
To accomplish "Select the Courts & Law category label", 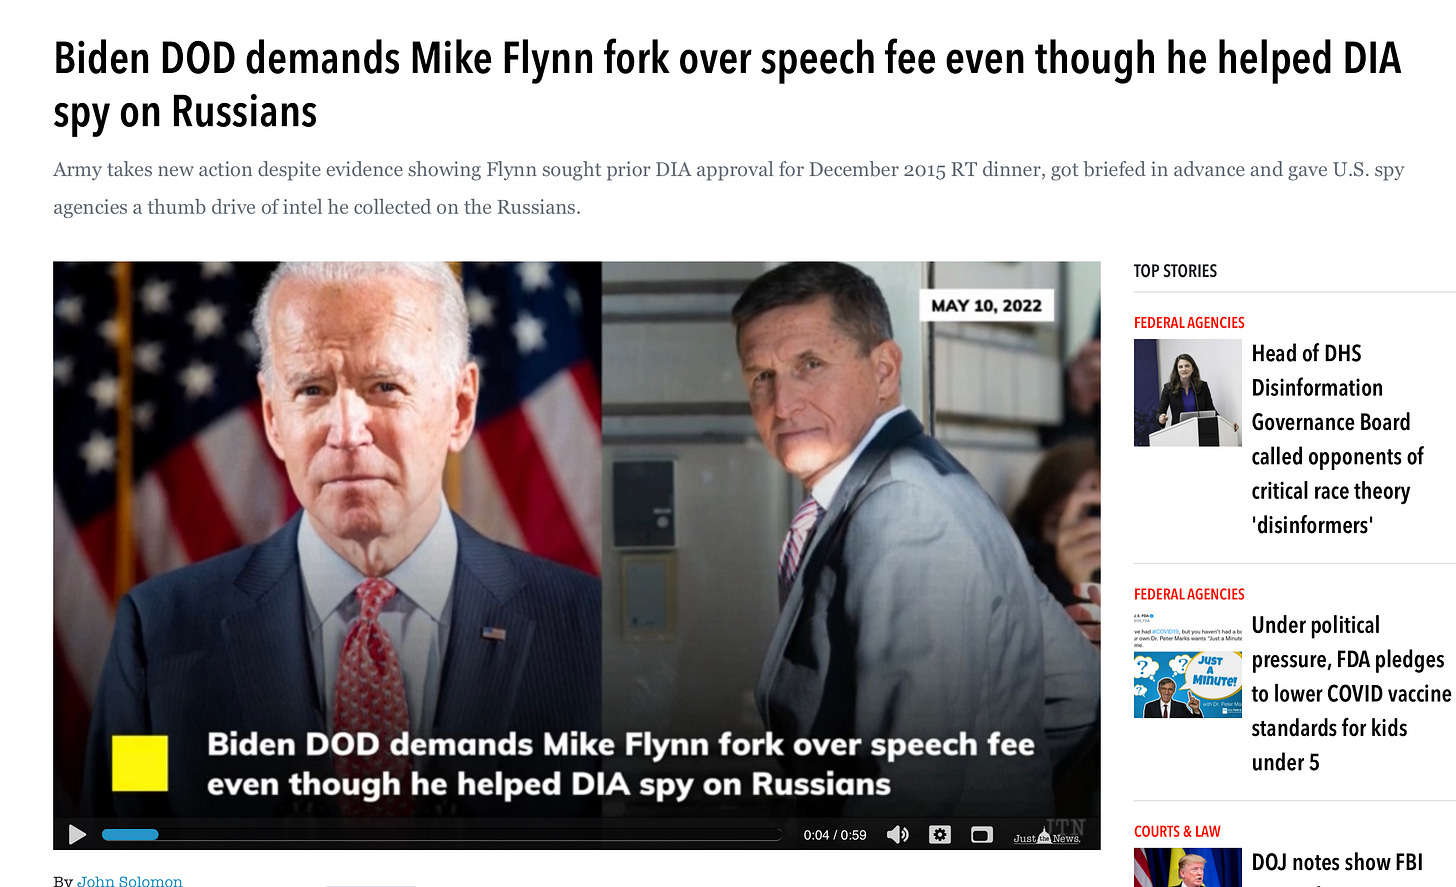I will (x=1177, y=831).
